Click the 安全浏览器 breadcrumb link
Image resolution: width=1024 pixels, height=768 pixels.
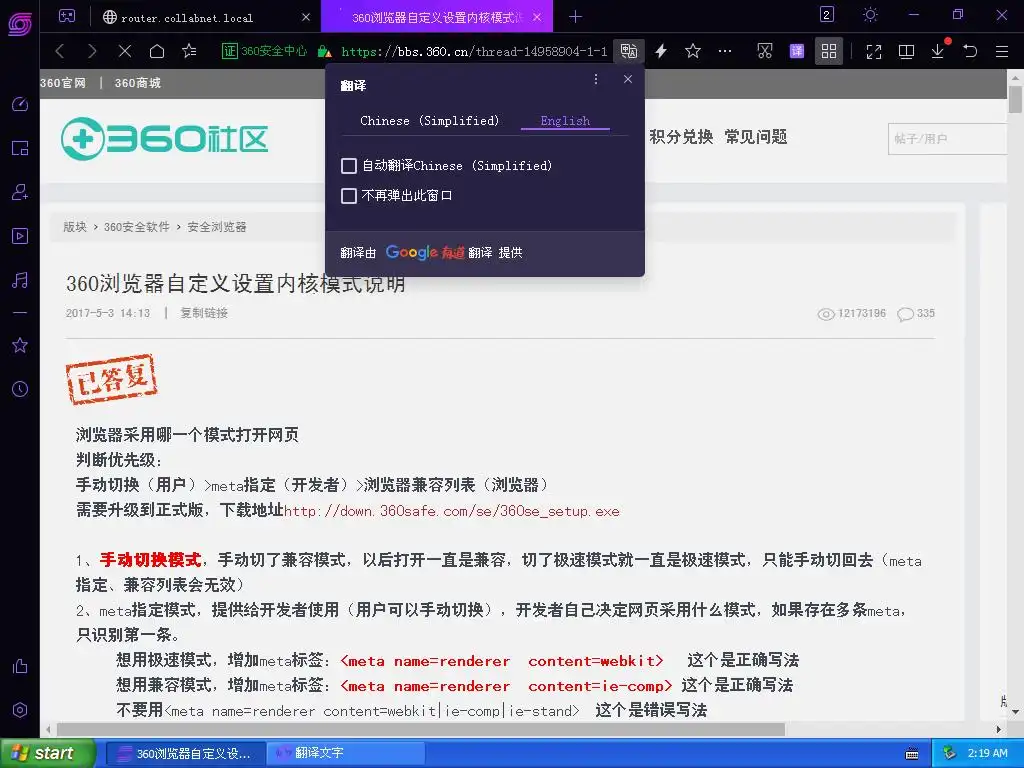(x=217, y=227)
